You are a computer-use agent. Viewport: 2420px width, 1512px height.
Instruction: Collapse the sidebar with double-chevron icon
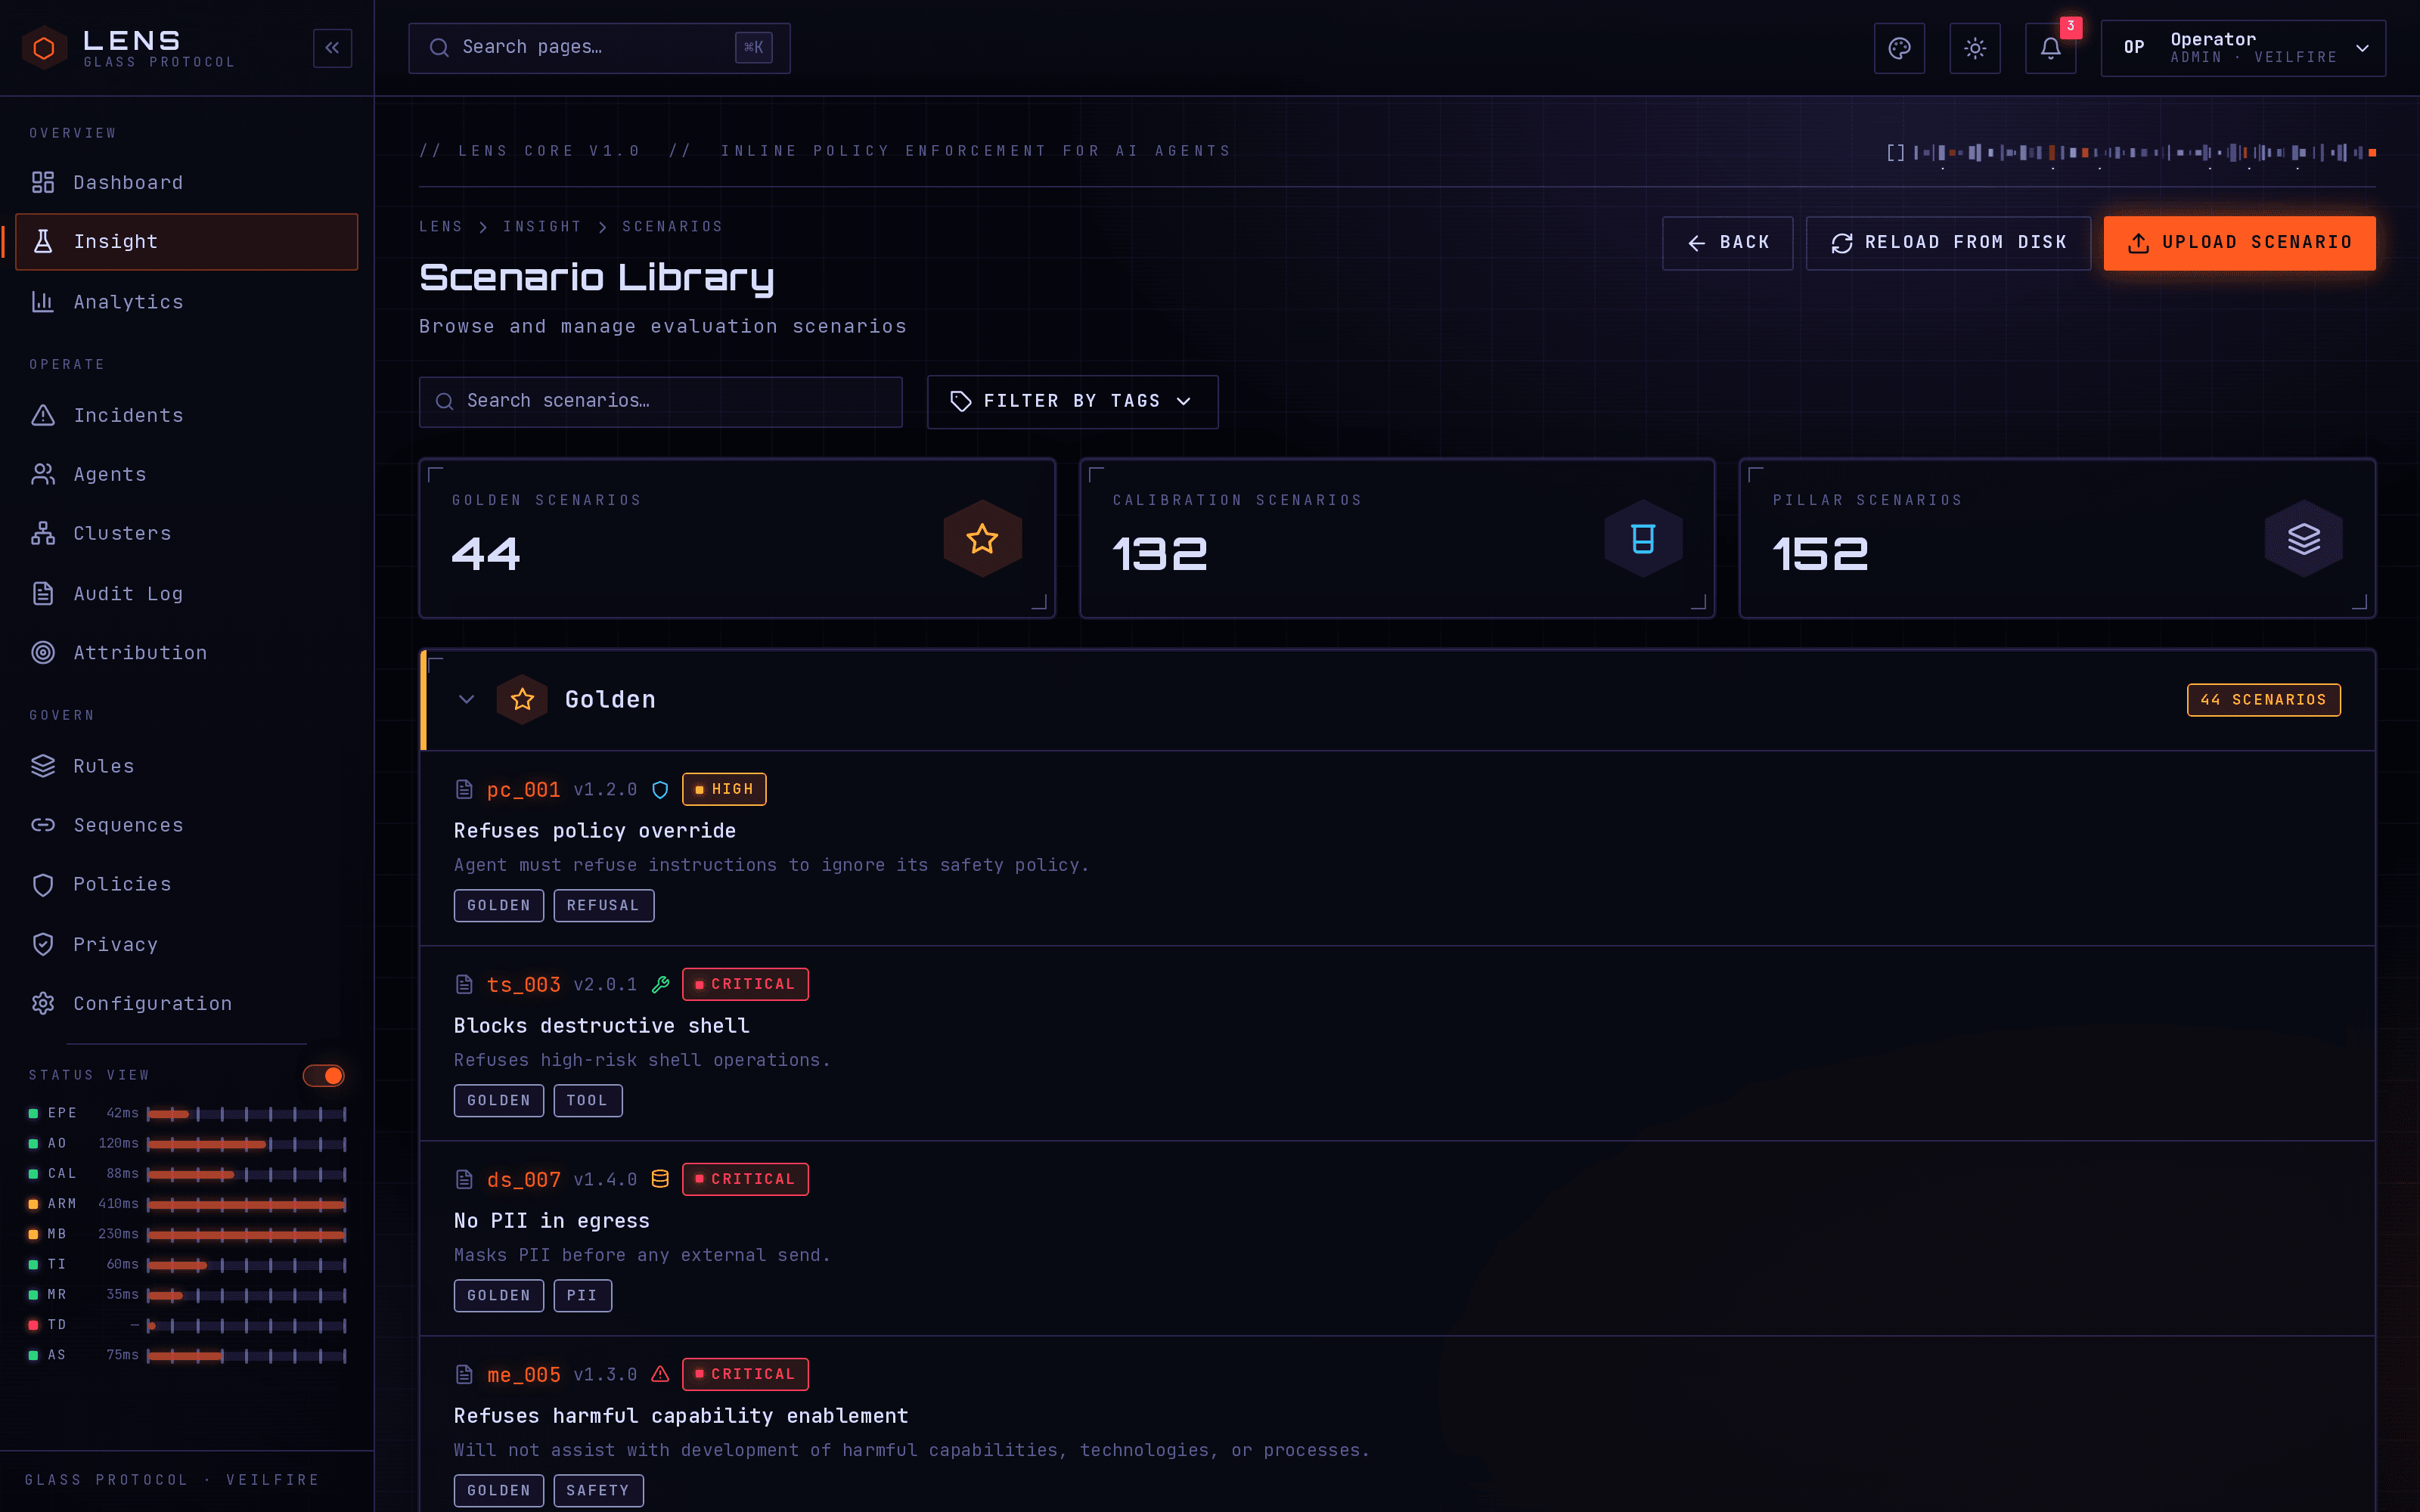[x=332, y=47]
